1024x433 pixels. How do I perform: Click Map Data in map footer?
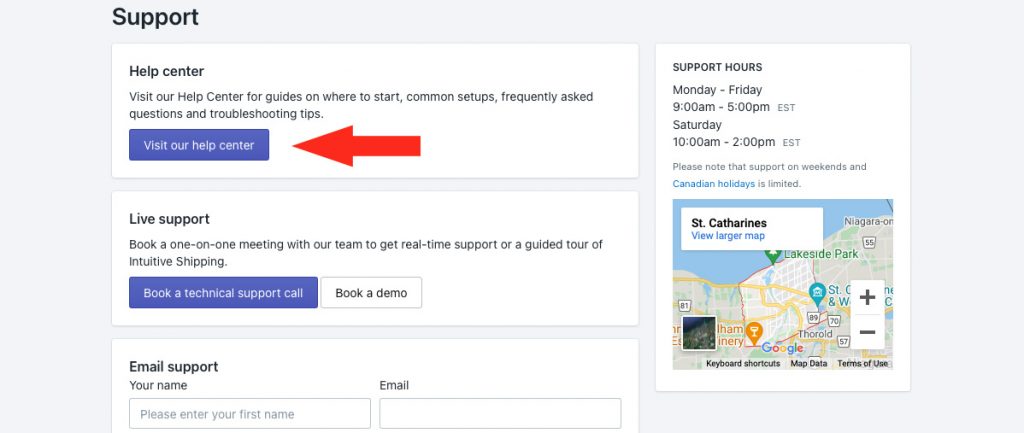point(808,364)
